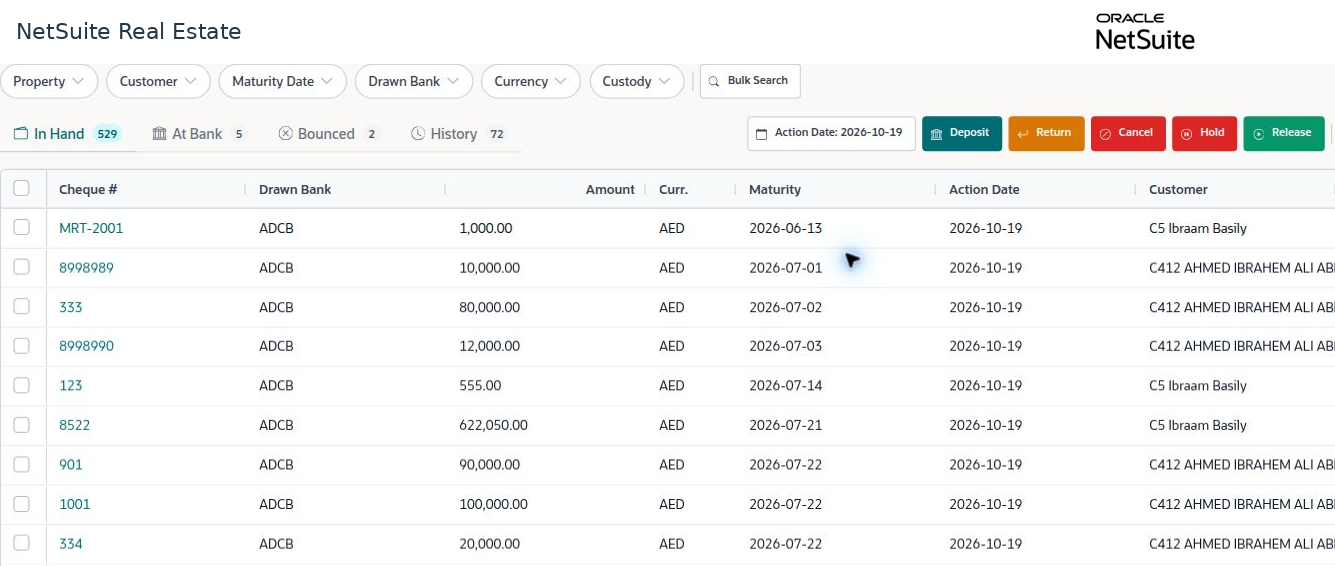
Task: Select the checkbox for cheque 334
Action: (x=22, y=543)
